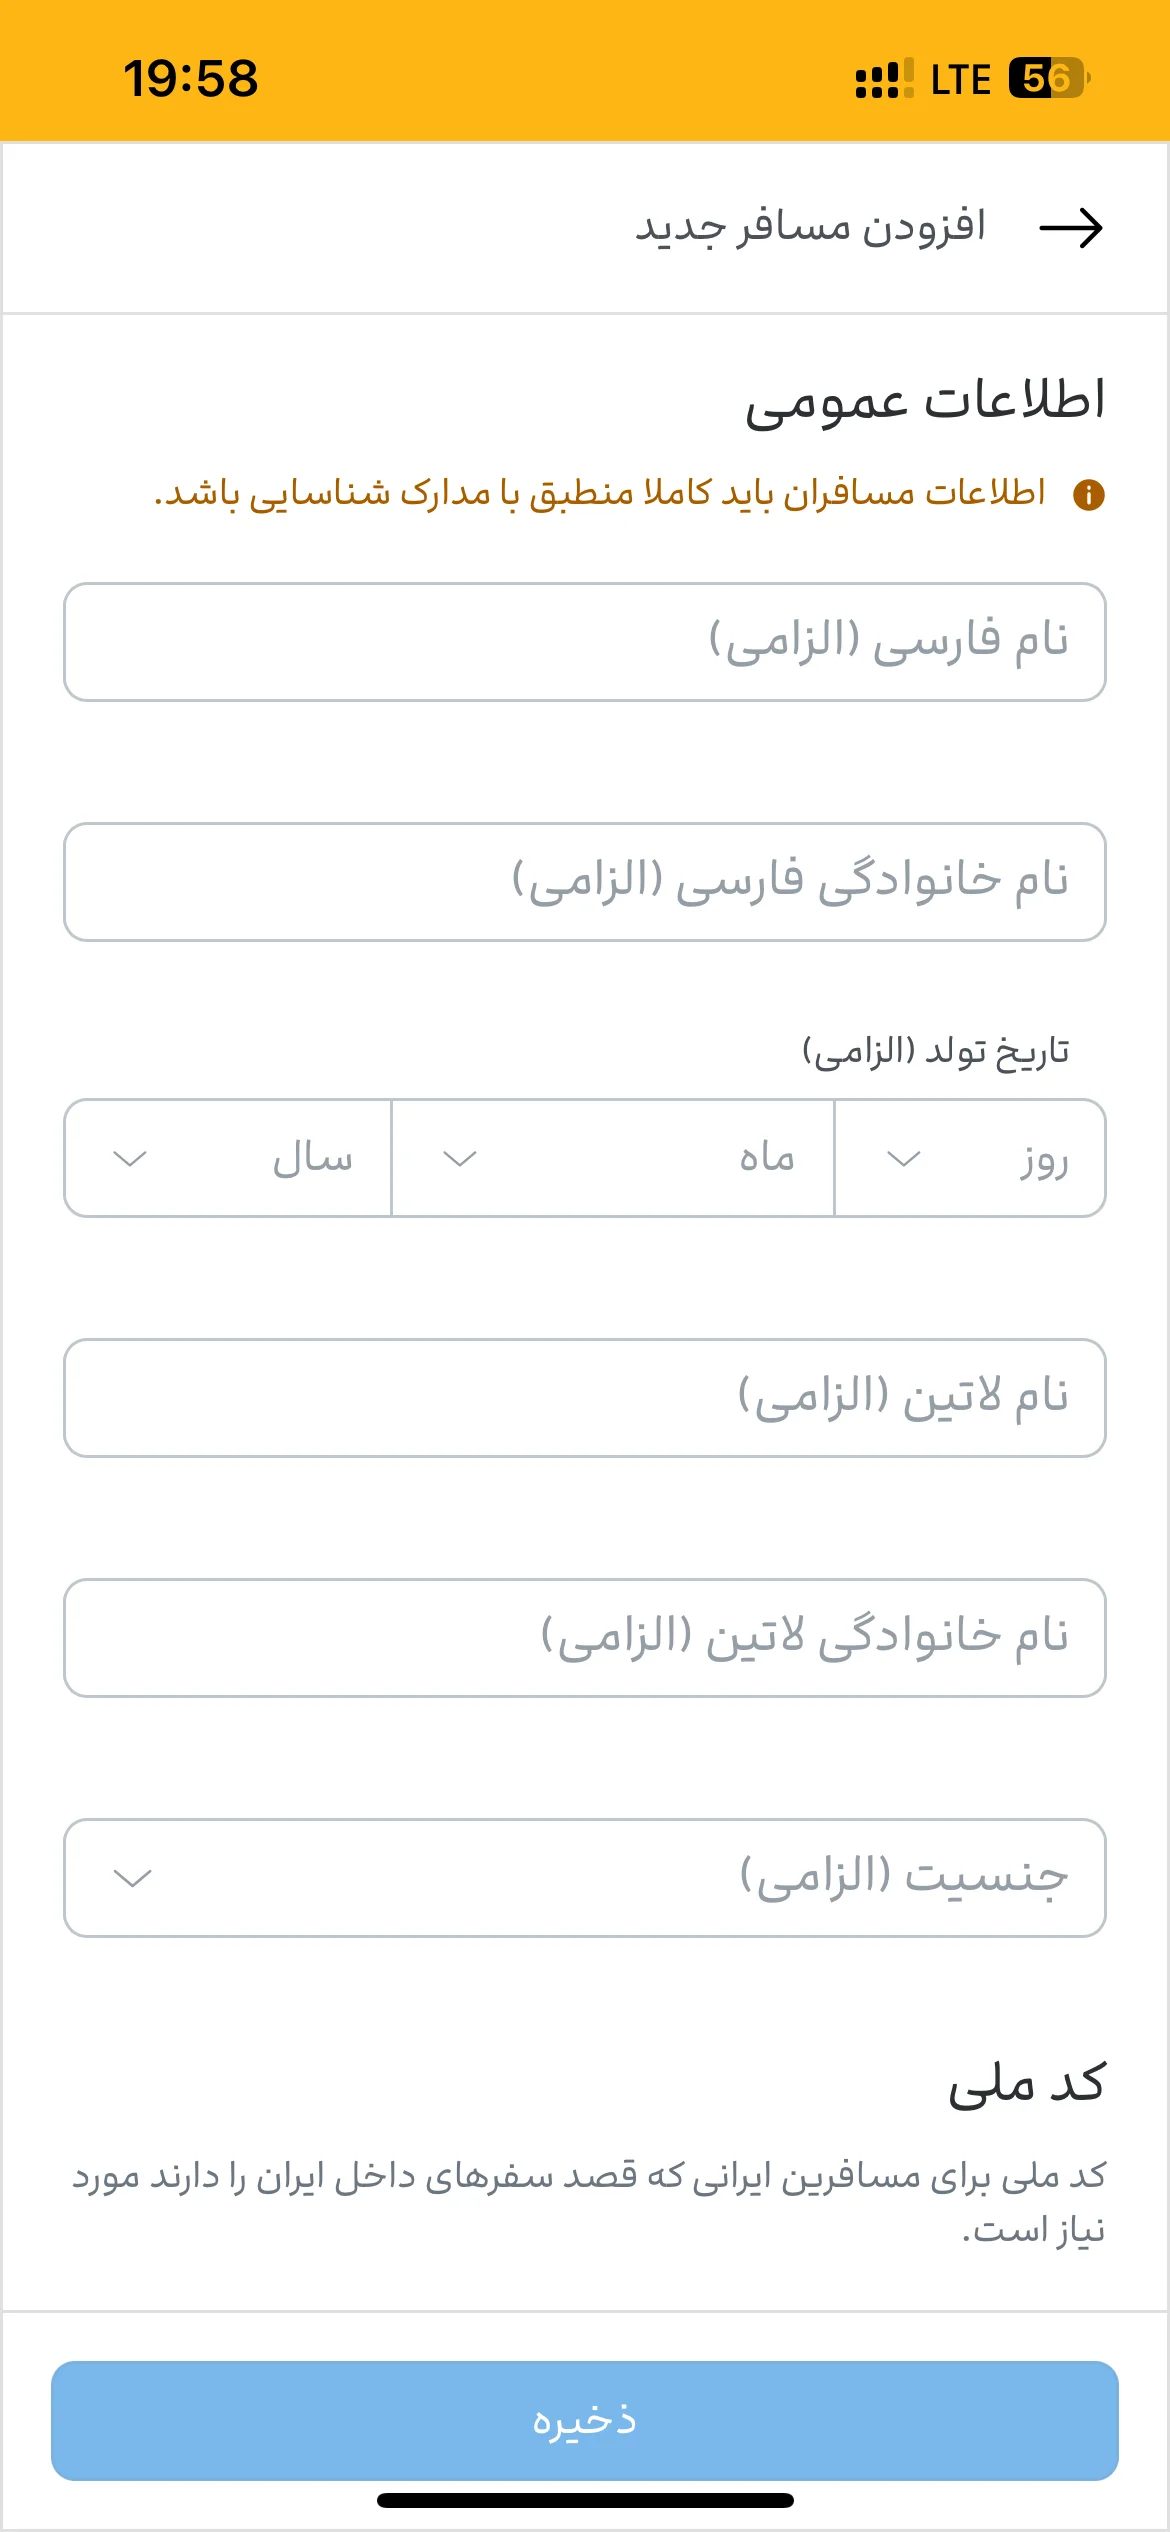Tap the chevron in the جنسیت field
Image resolution: width=1170 pixels, height=2532 pixels.
[133, 1878]
